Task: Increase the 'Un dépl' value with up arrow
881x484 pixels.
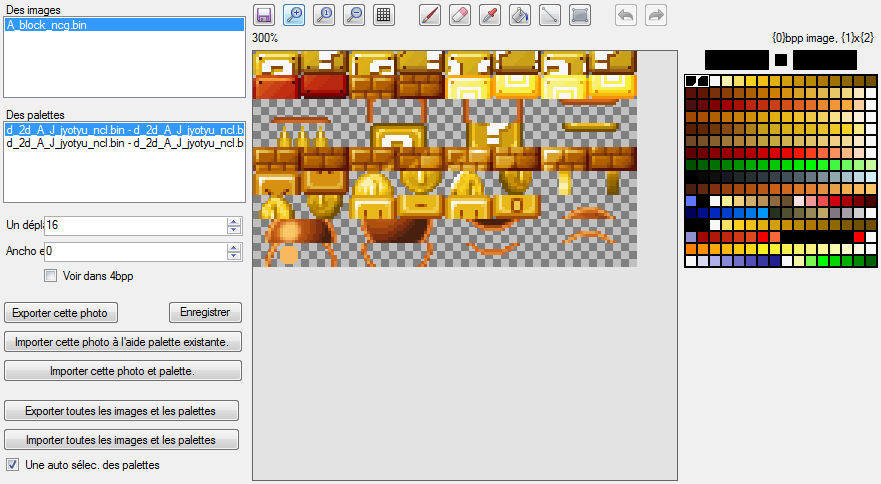Action: (234, 221)
